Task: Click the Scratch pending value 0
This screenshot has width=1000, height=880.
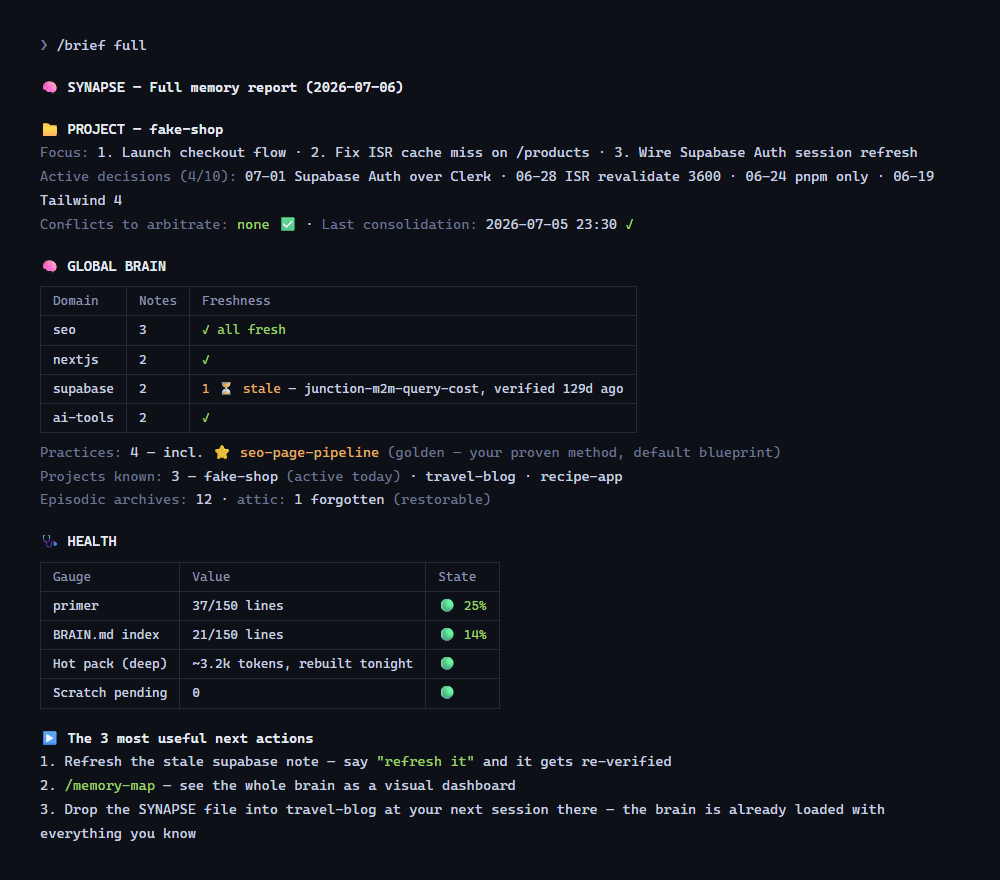Action: (196, 693)
